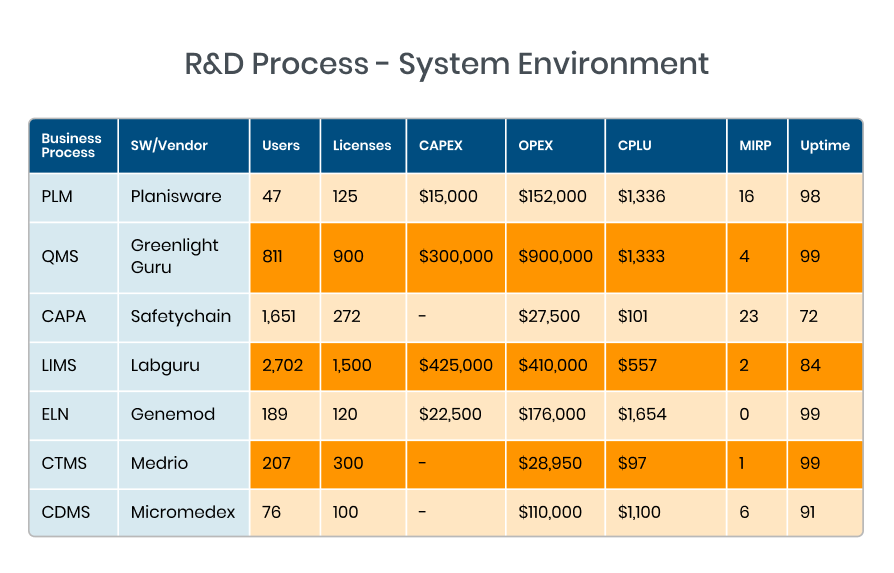Screen dimensions: 894x573
Task: Click the OPEX value '$176,000'
Action: (552, 414)
